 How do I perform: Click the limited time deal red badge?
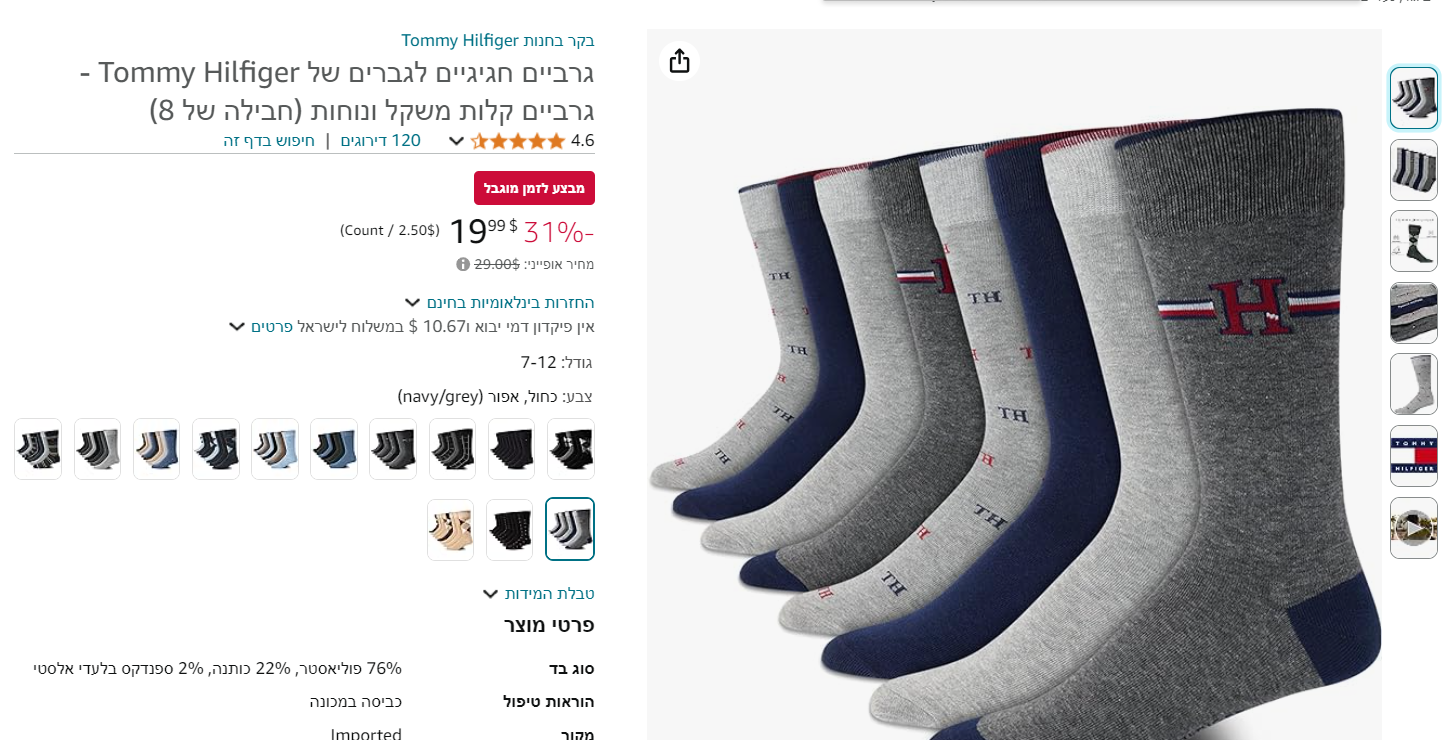tap(534, 188)
